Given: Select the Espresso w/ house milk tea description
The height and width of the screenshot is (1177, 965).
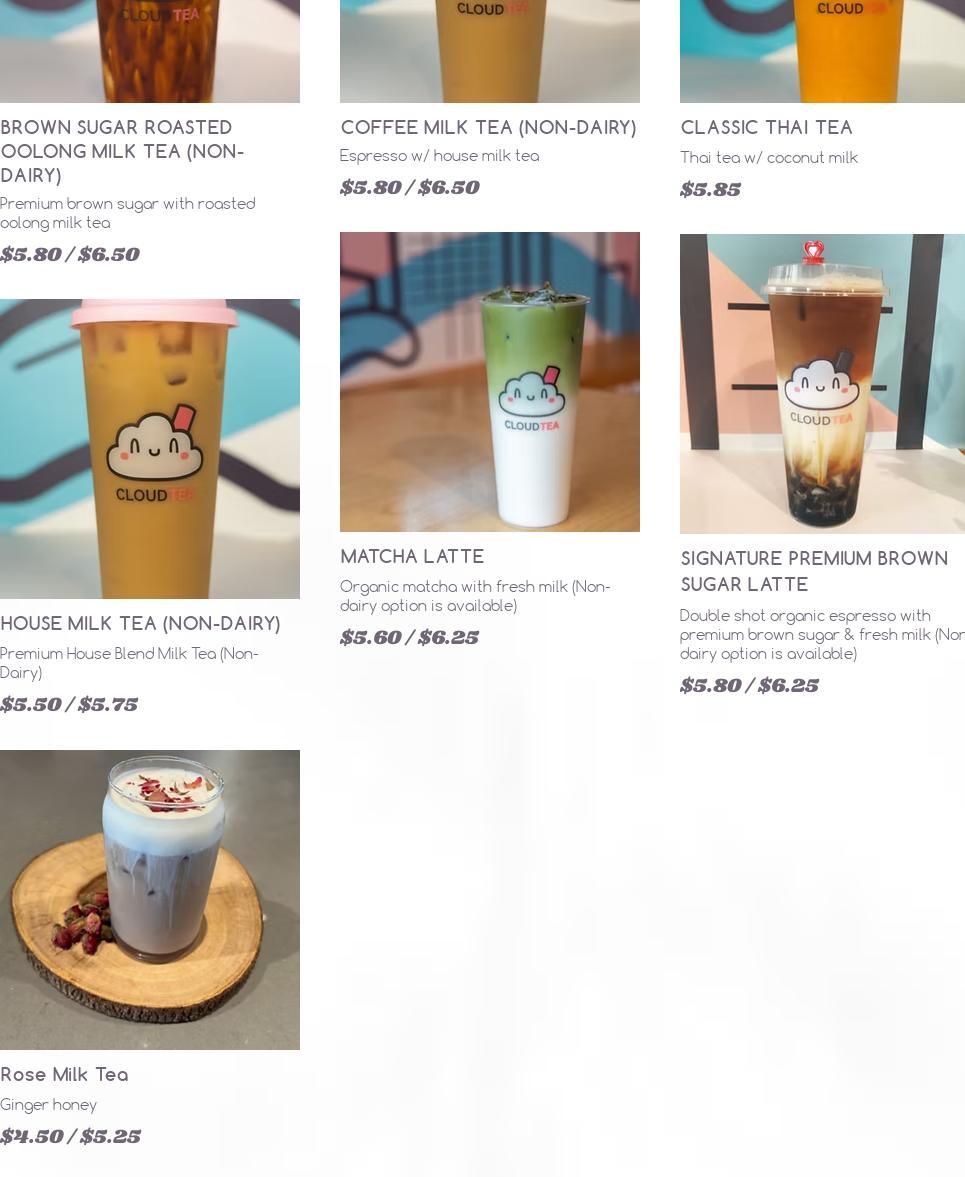Looking at the screenshot, I should click(440, 156).
